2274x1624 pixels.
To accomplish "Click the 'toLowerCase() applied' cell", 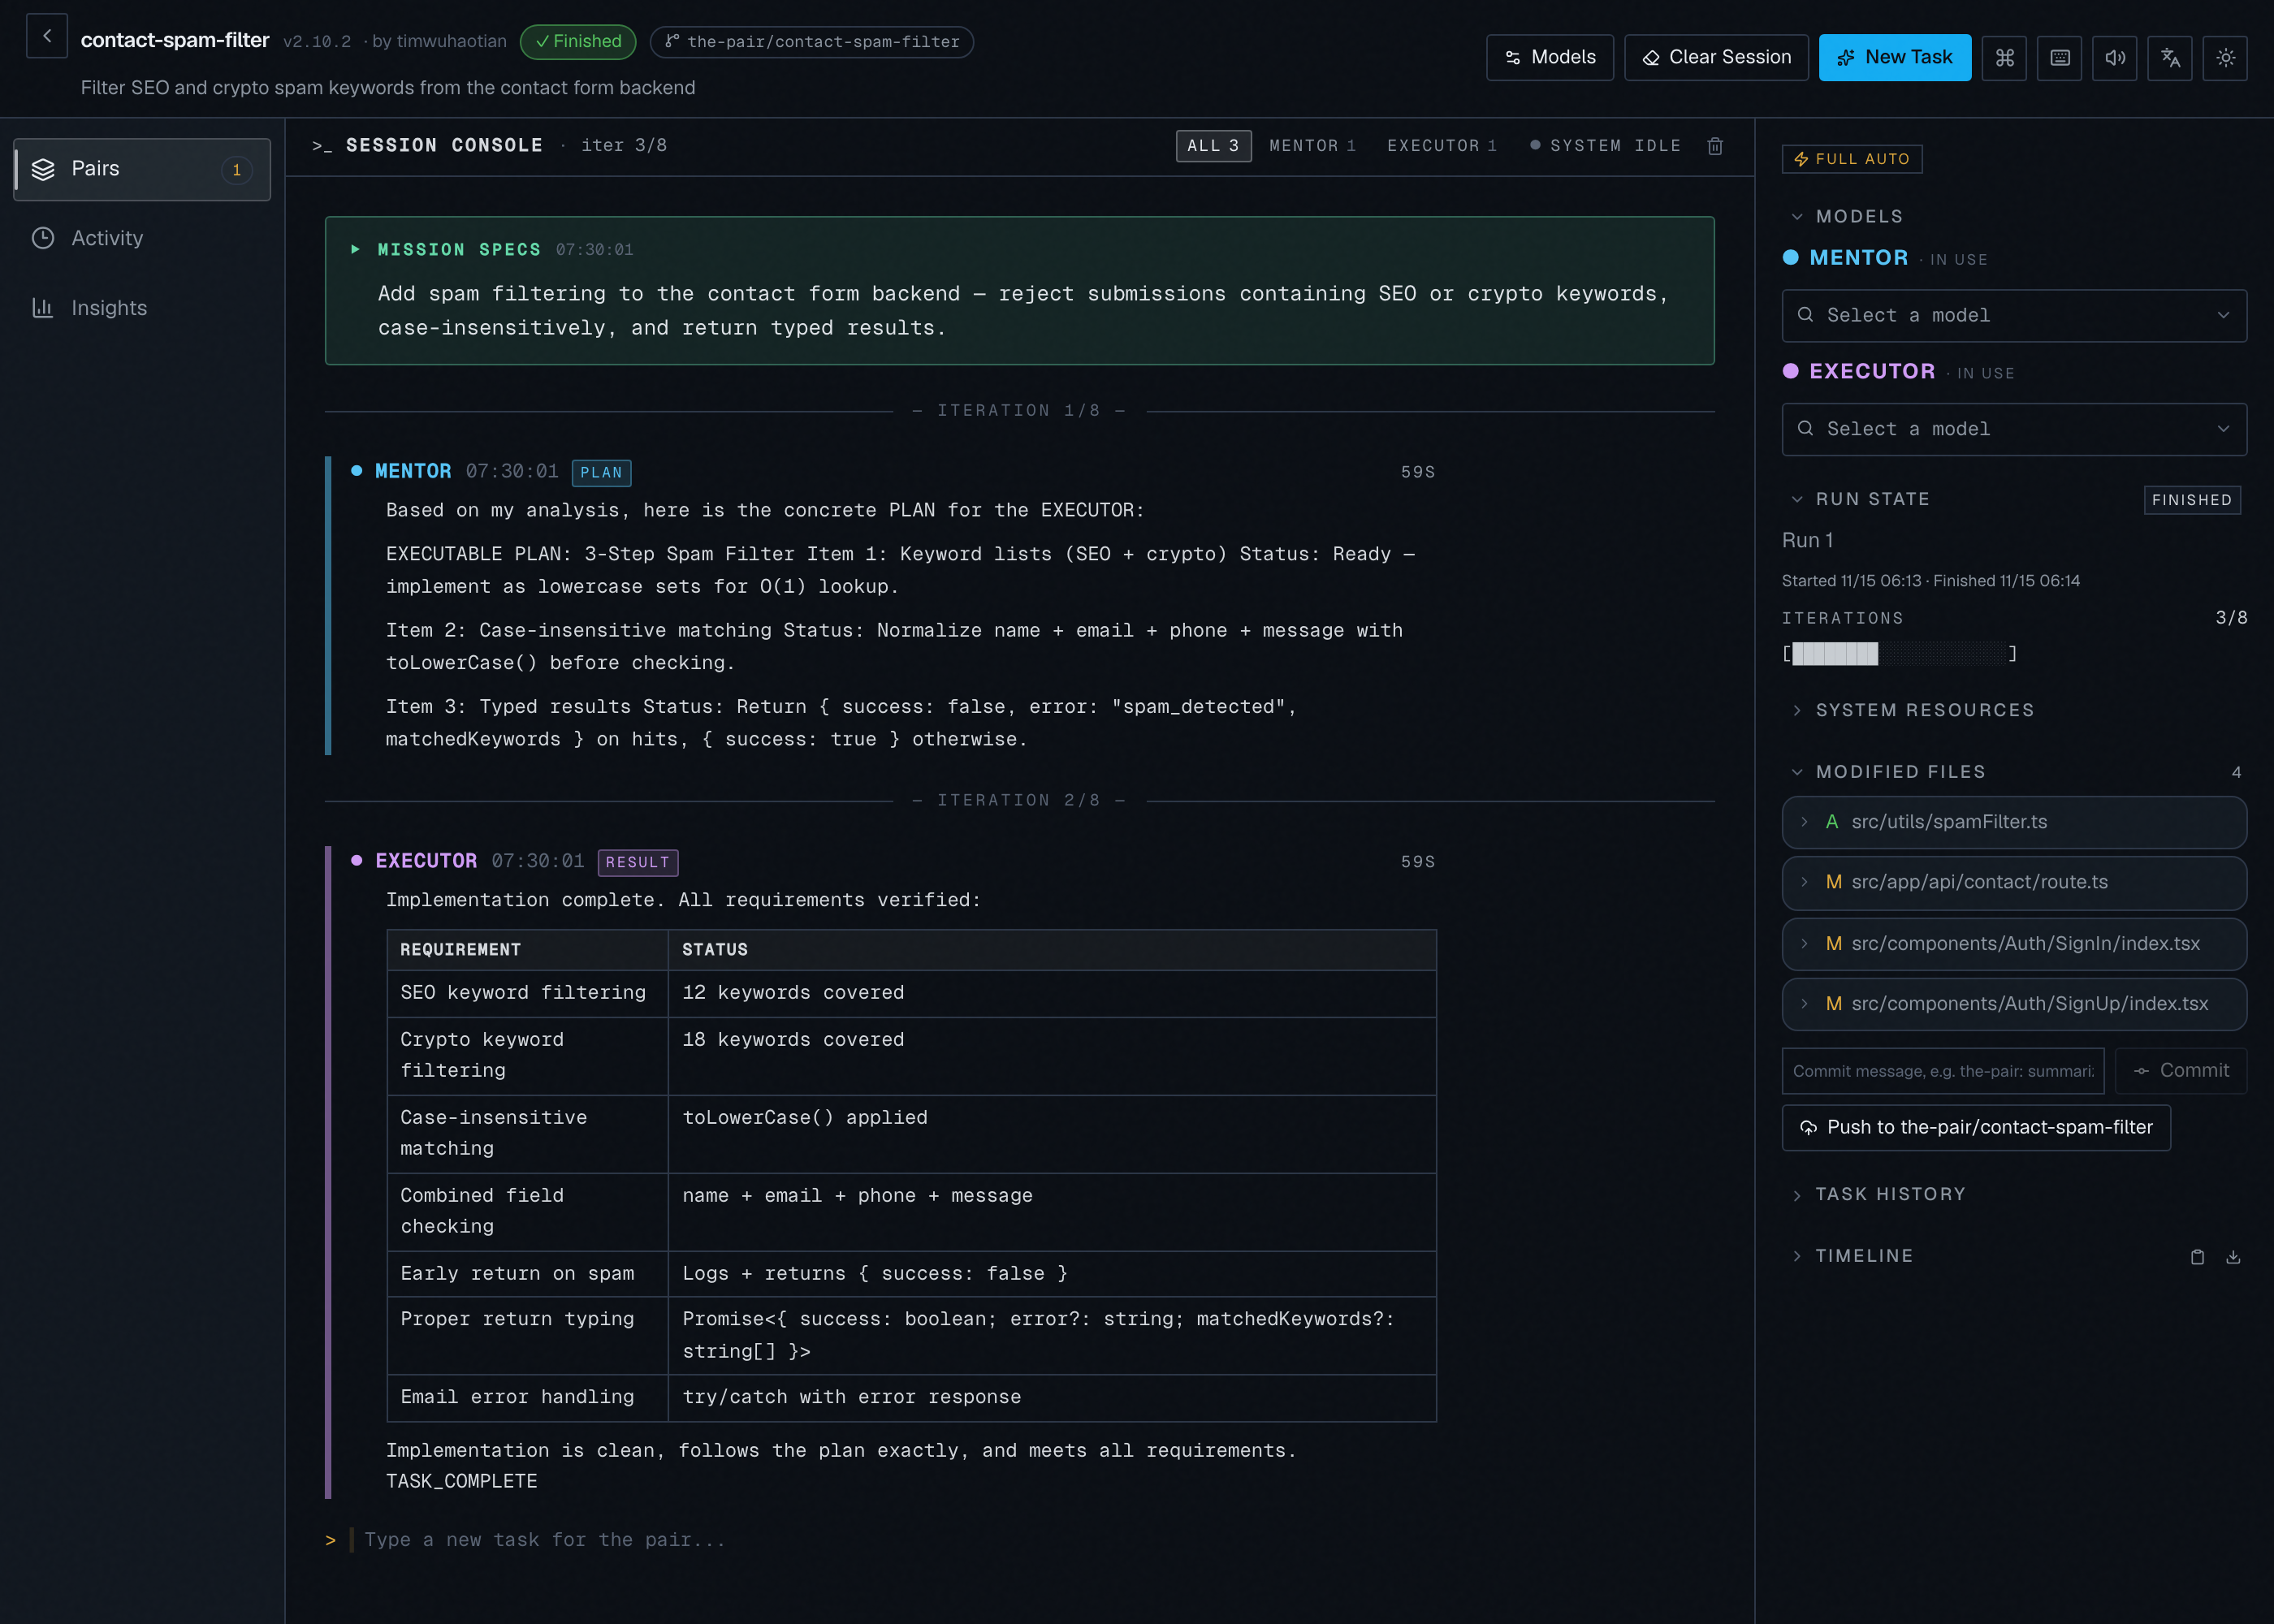I will tap(1052, 1134).
